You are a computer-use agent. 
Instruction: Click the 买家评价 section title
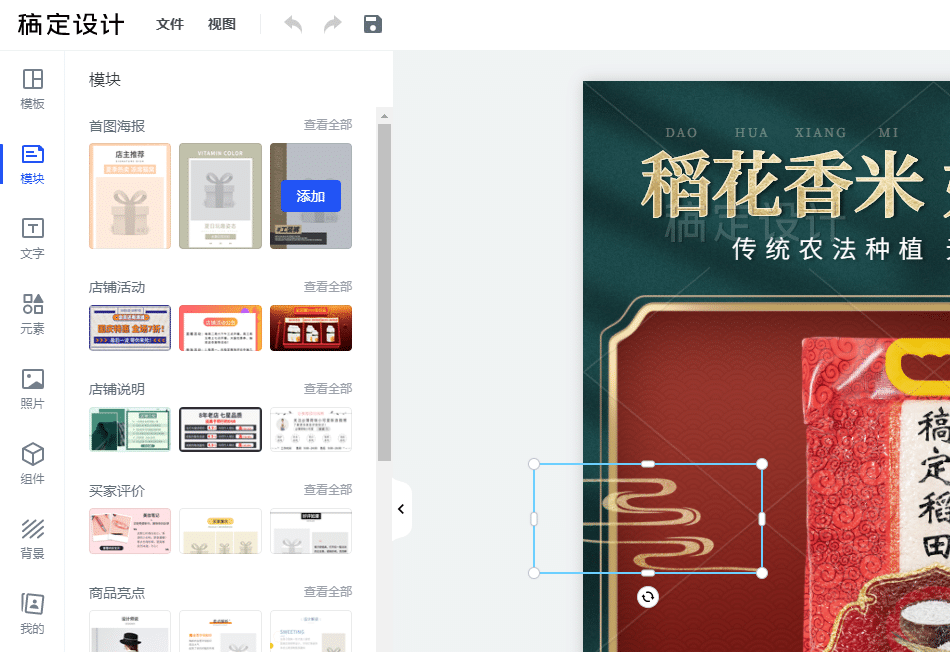(117, 491)
